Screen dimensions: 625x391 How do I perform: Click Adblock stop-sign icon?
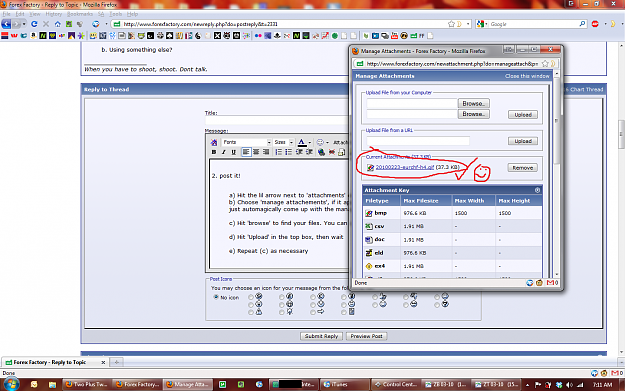pyautogui.click(x=595, y=24)
